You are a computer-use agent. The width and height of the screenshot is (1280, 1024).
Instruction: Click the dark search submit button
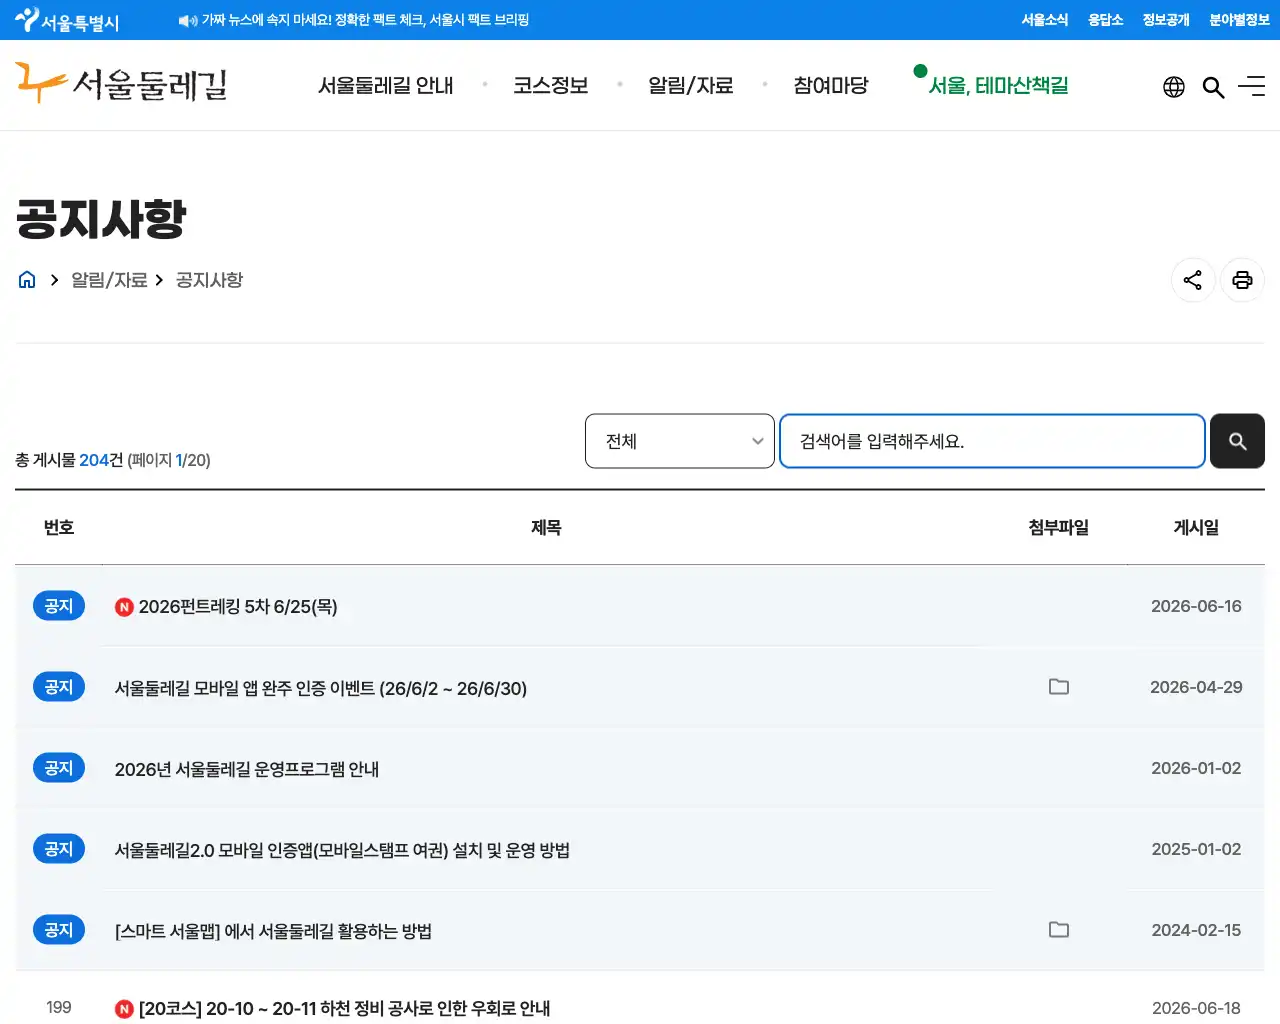(x=1237, y=441)
